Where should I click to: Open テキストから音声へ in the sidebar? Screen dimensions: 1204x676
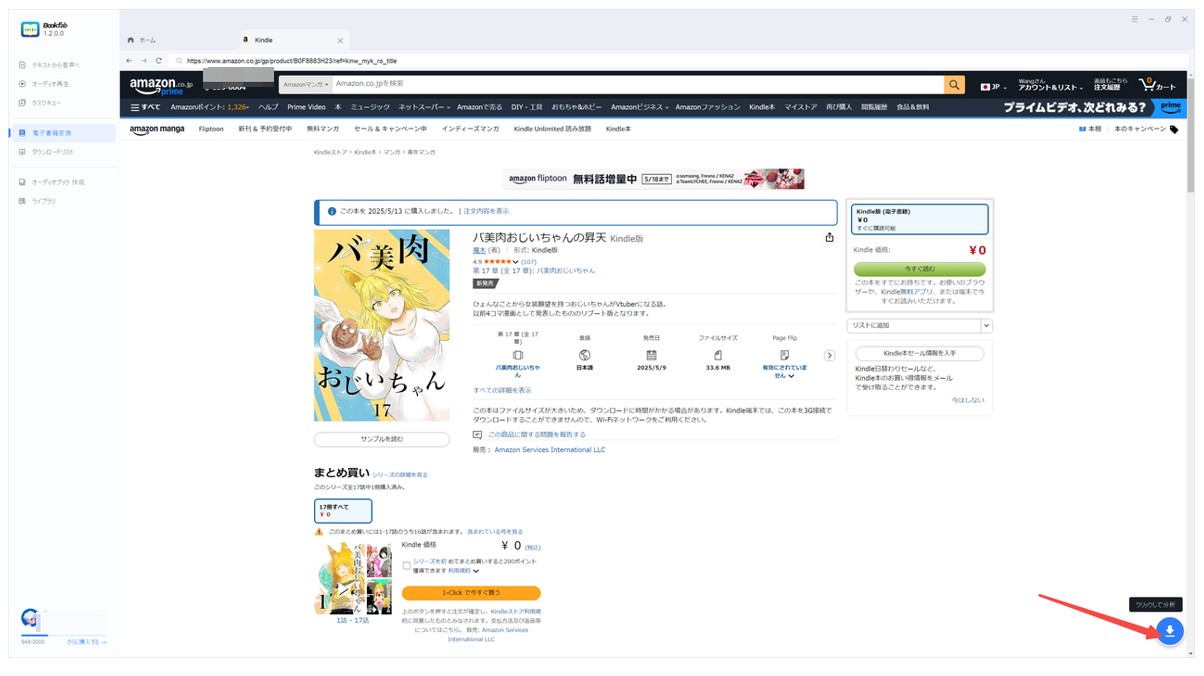(x=56, y=65)
